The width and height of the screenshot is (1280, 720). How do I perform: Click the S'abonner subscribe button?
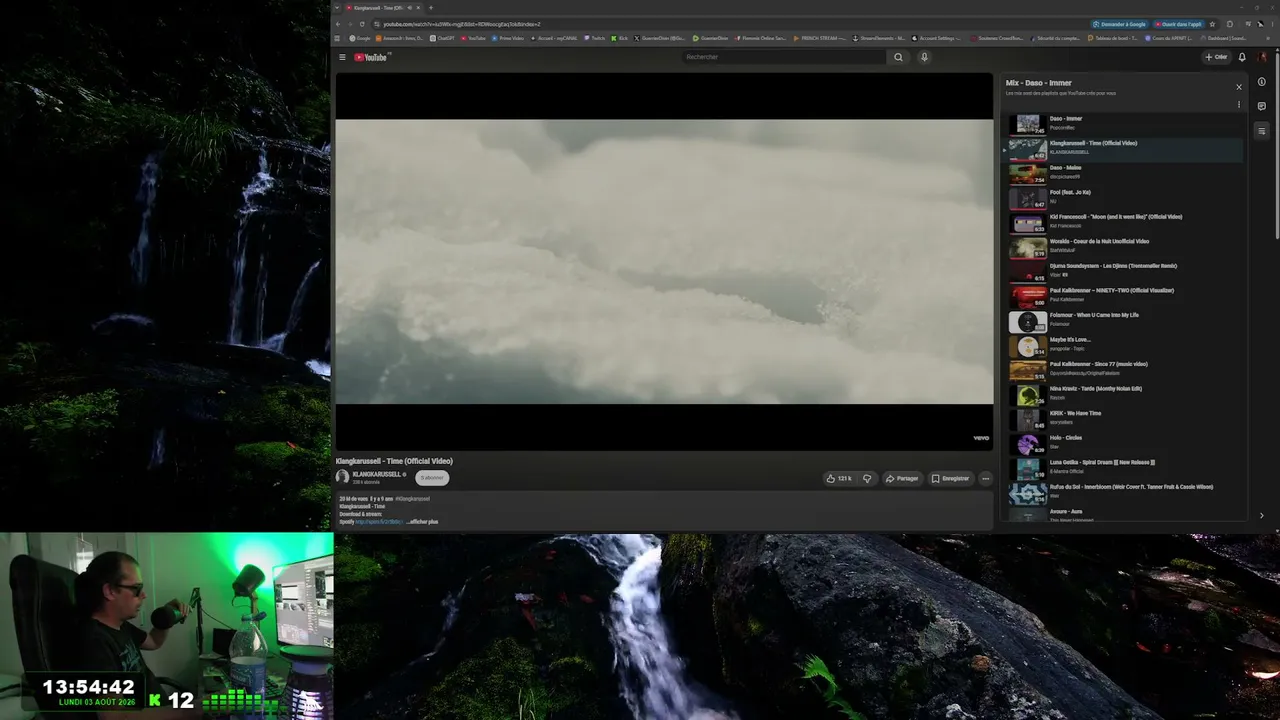point(432,478)
